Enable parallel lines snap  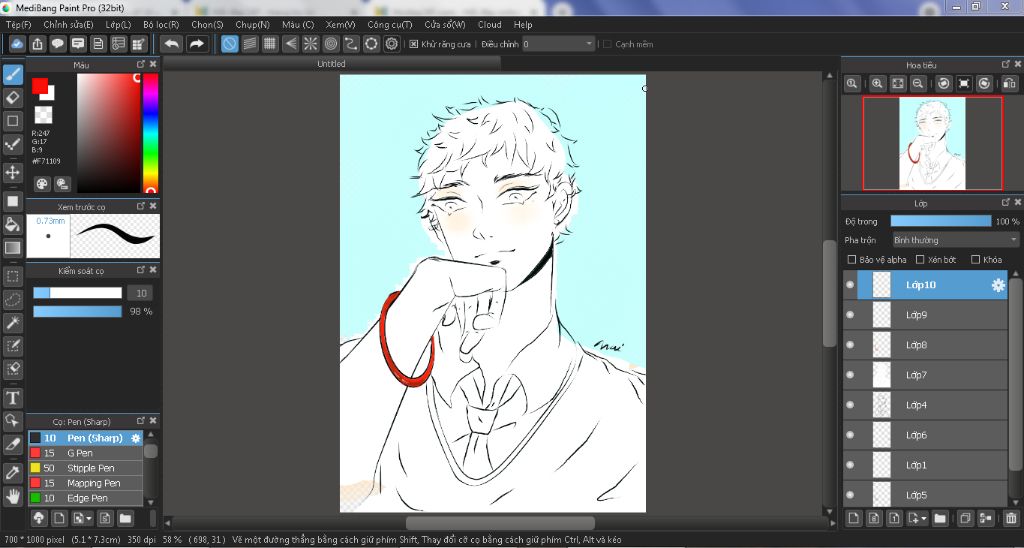[249, 44]
